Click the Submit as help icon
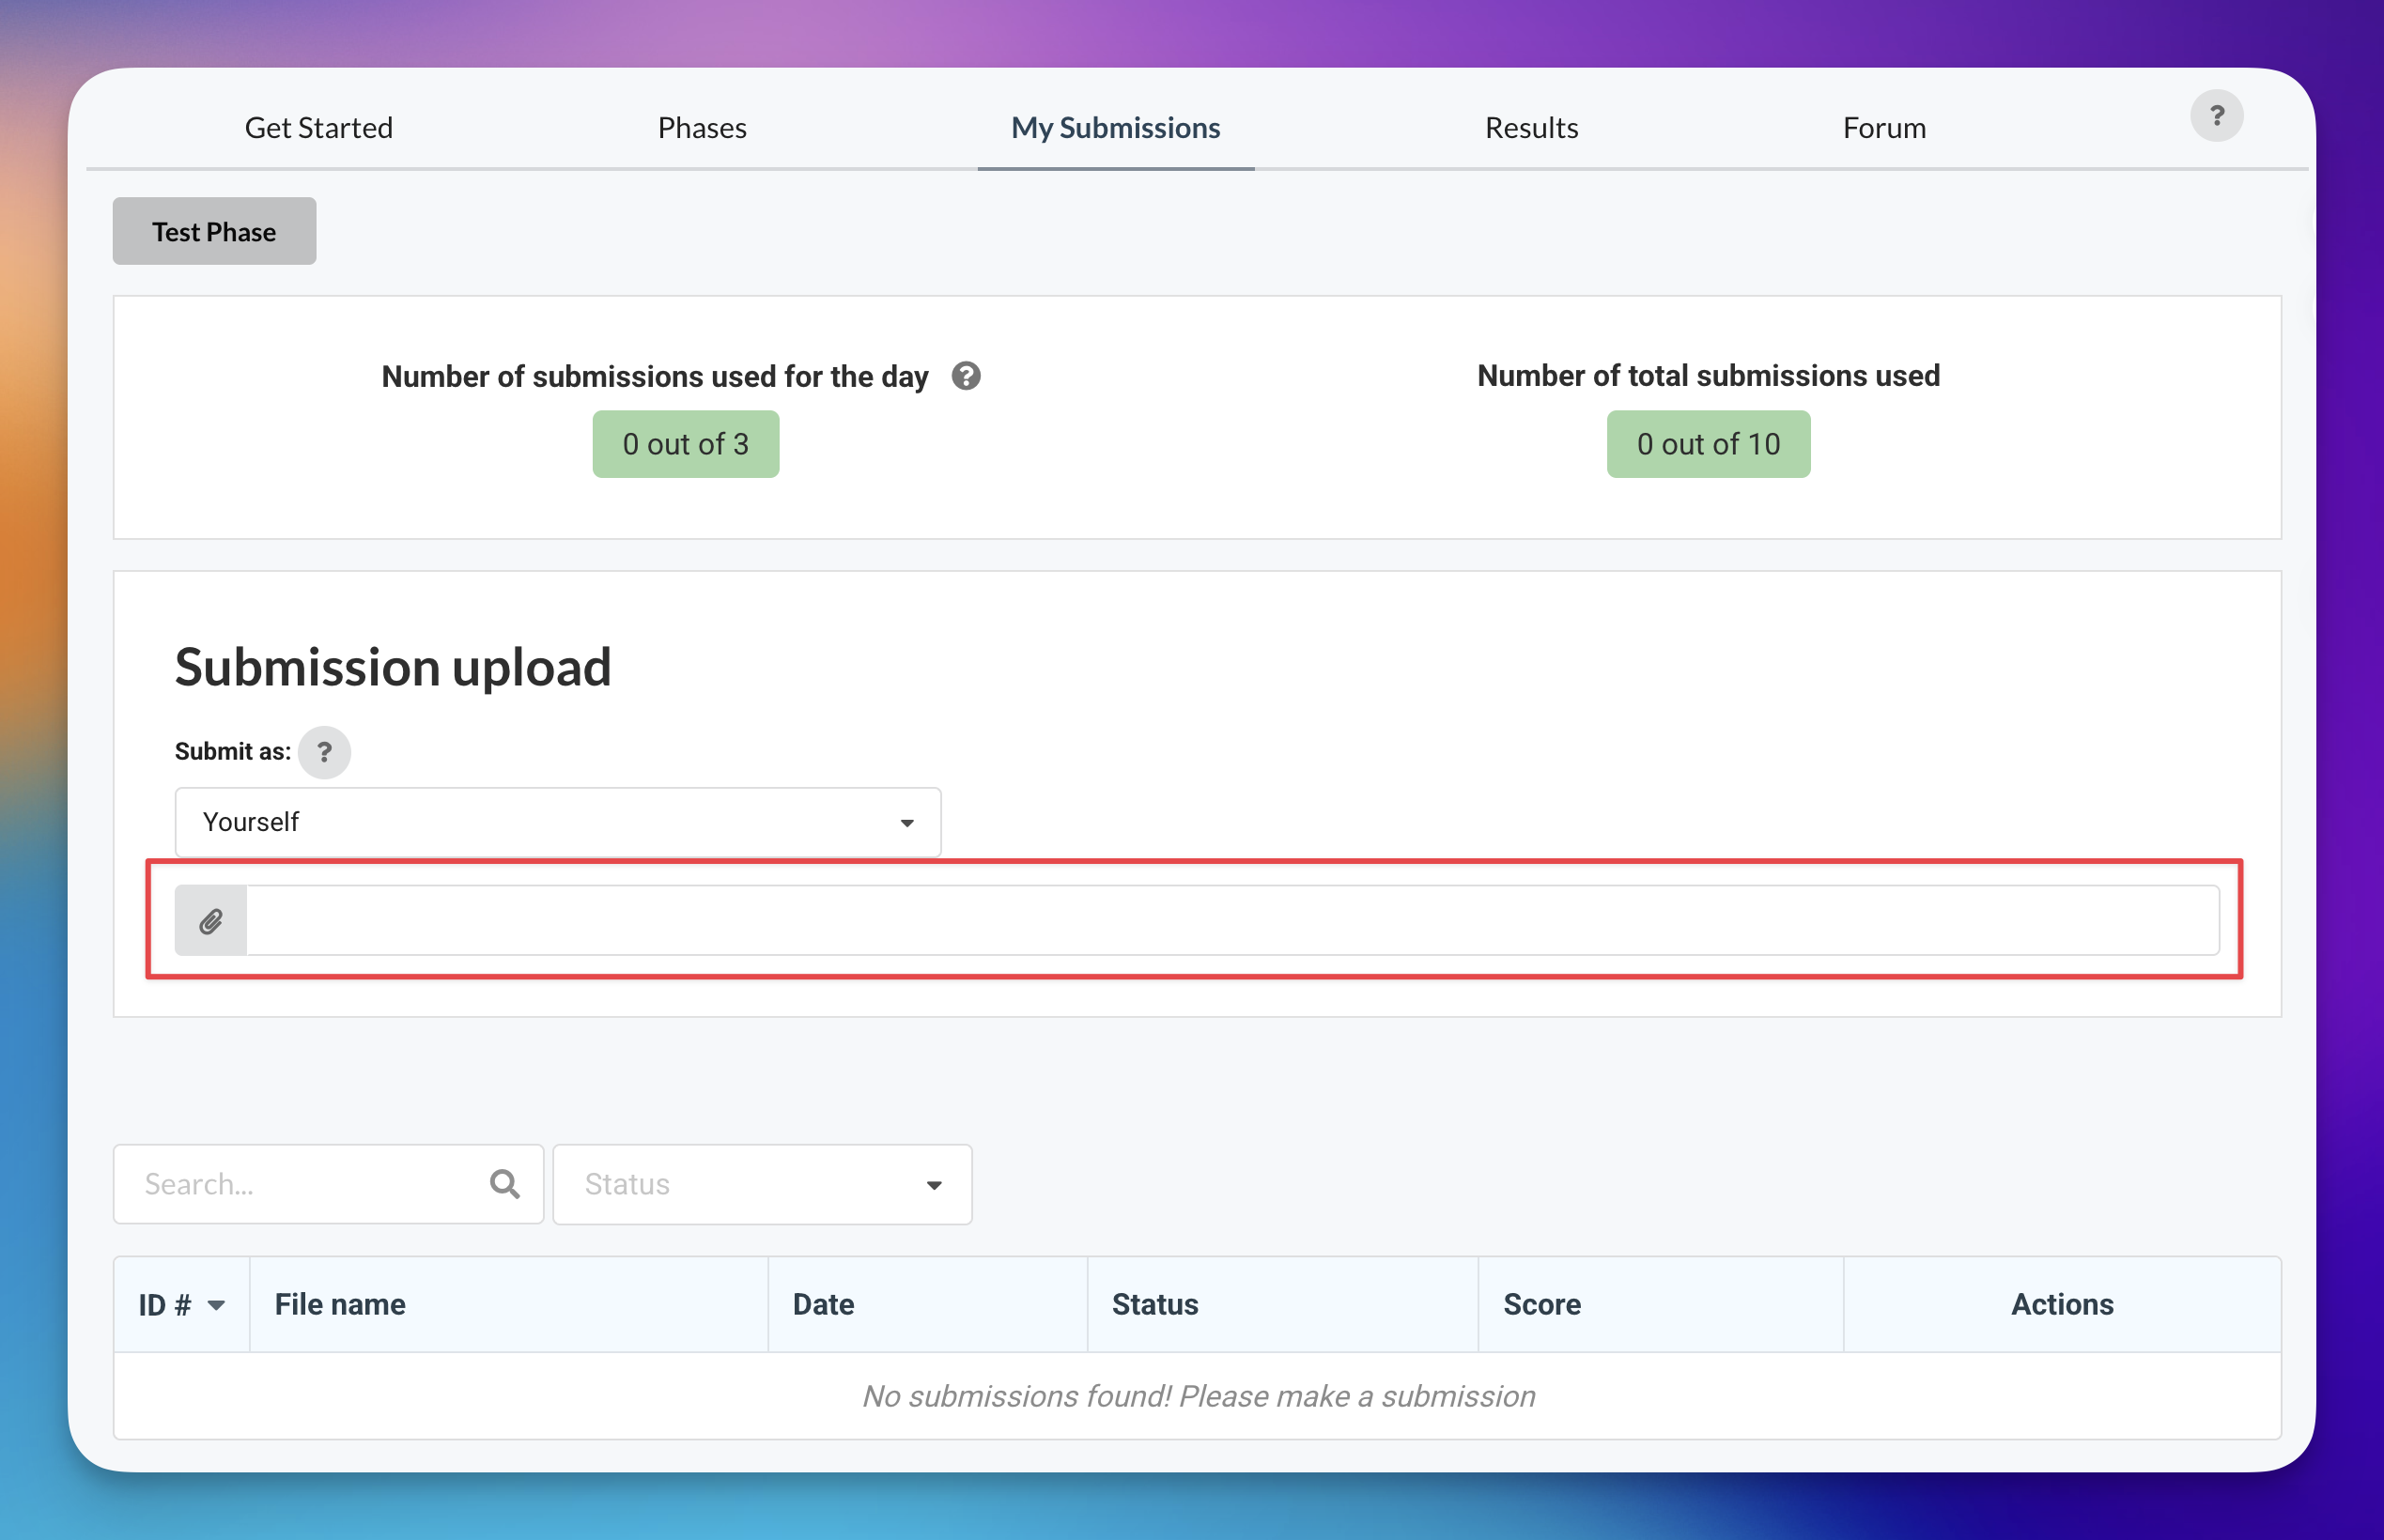This screenshot has width=2384, height=1540. click(x=324, y=752)
